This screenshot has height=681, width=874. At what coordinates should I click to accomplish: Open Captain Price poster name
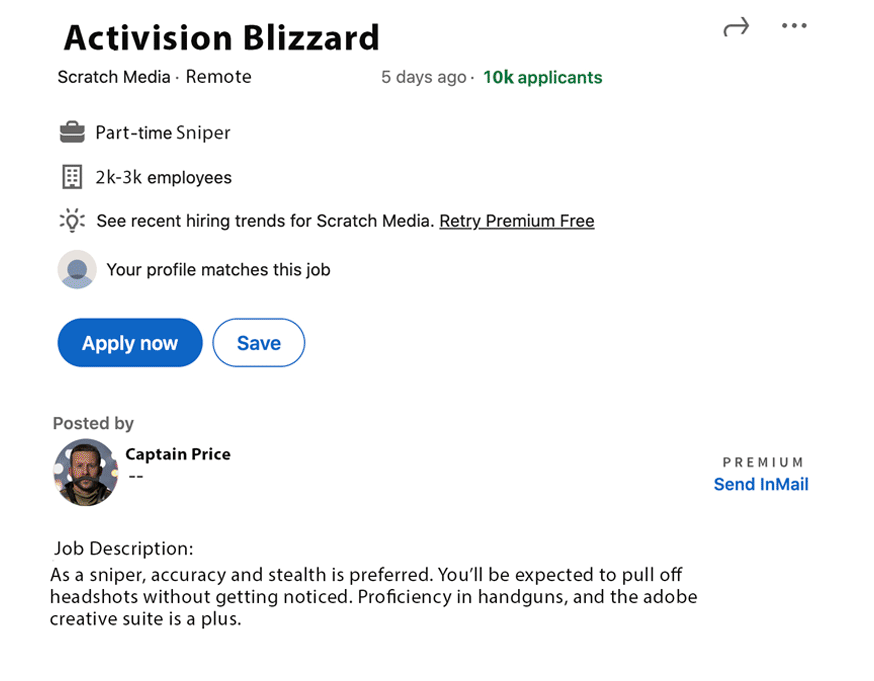[178, 454]
